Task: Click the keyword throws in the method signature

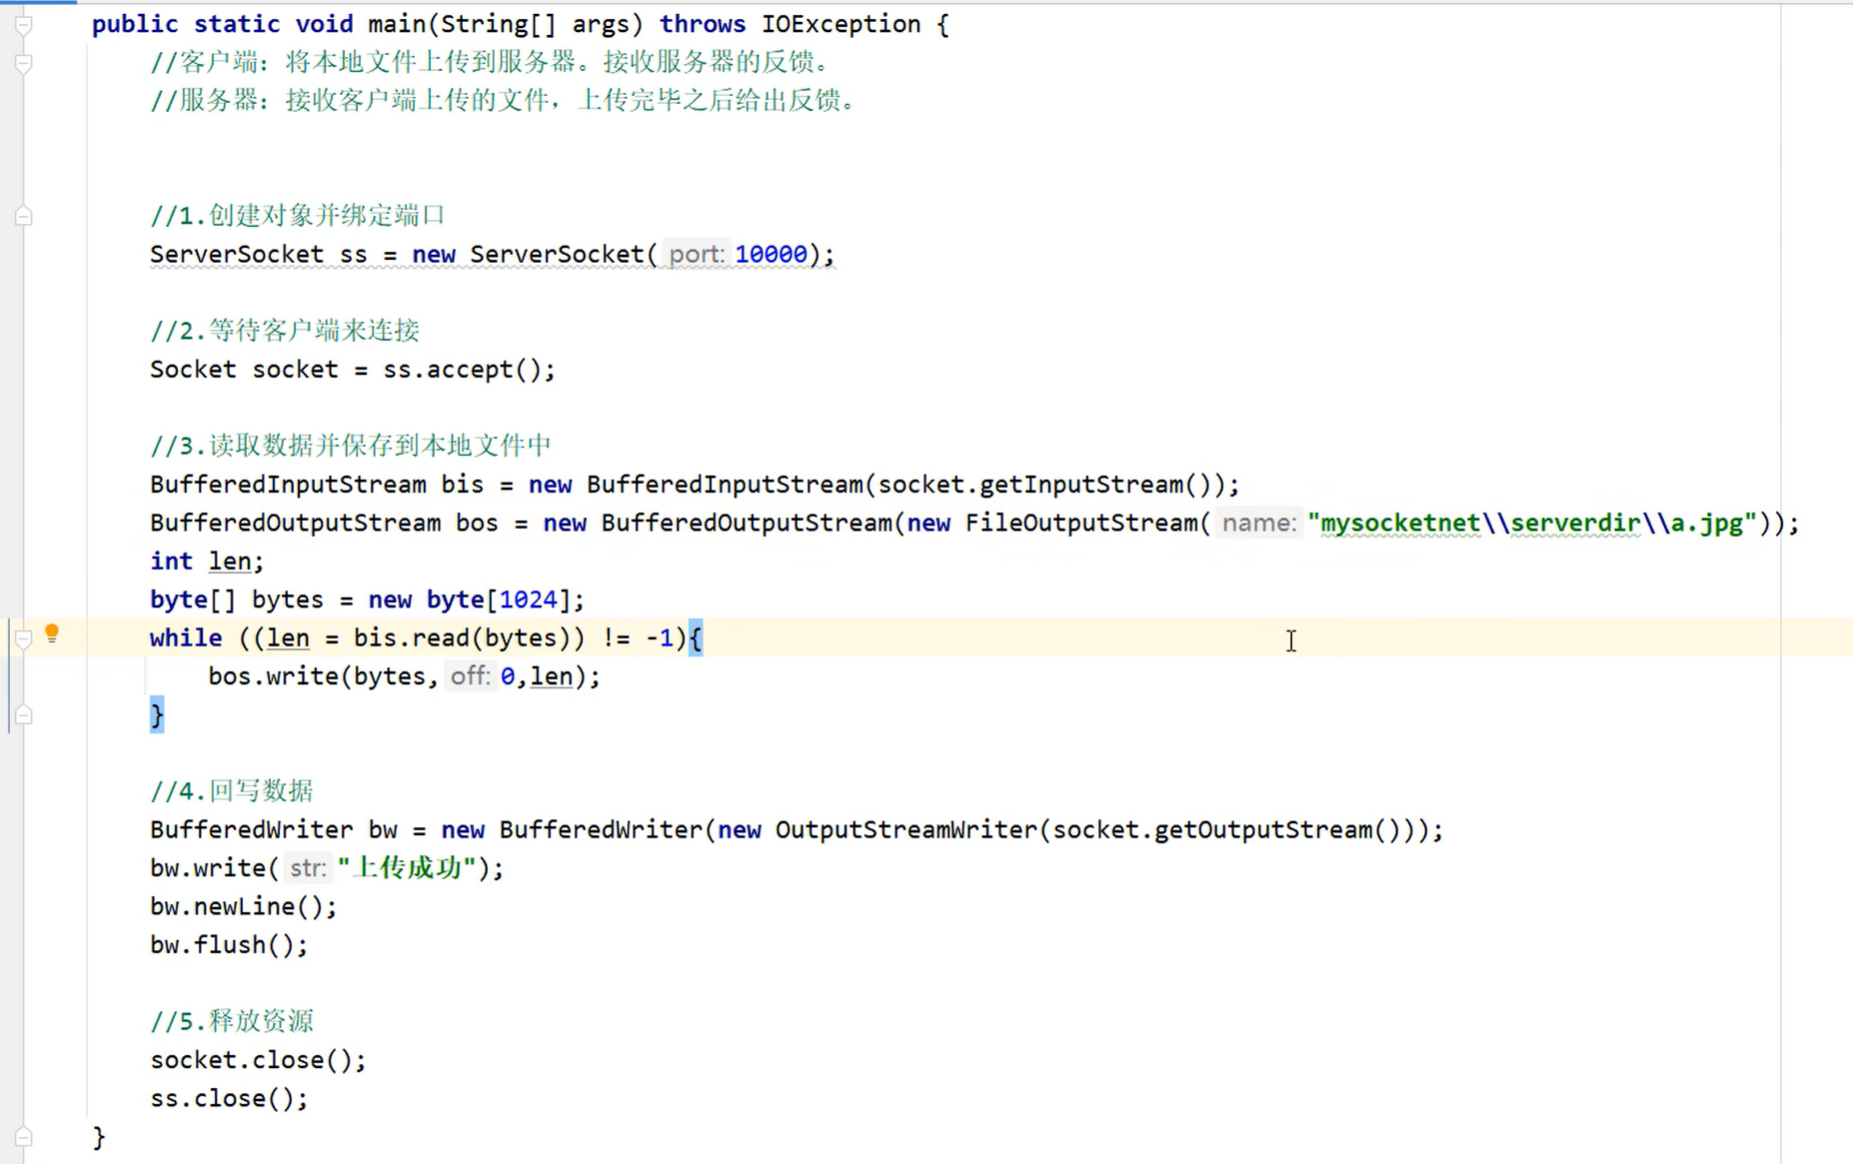Action: 702,23
